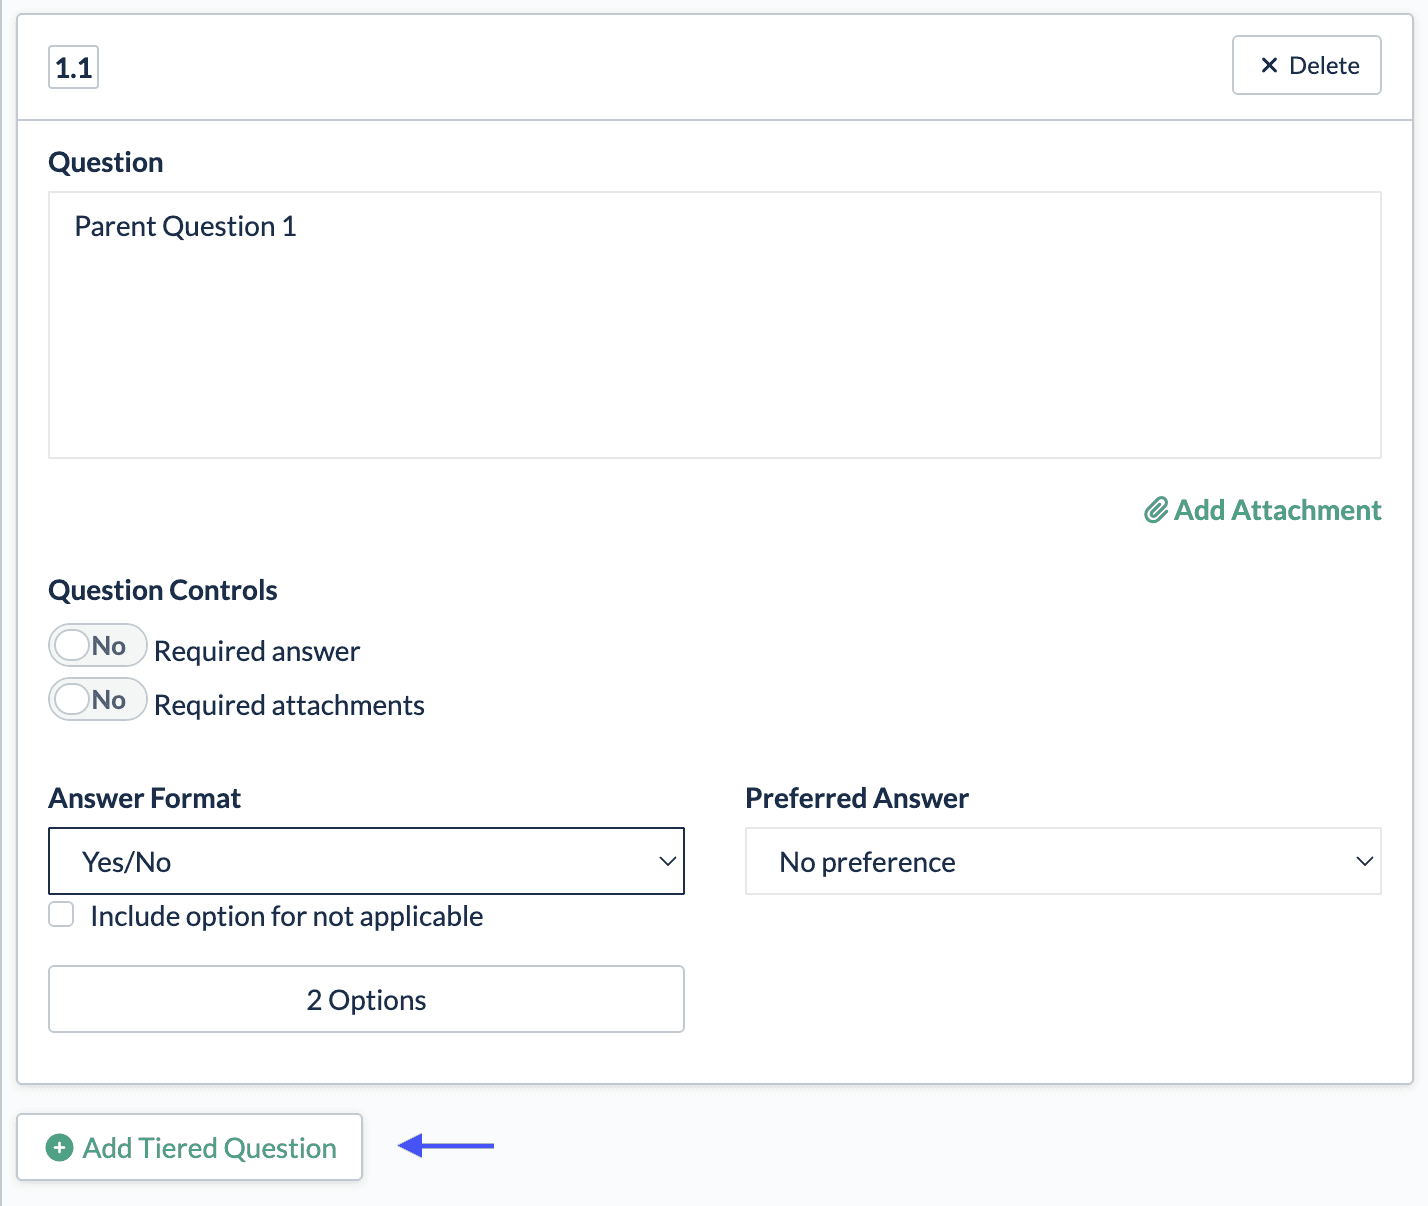Click the Question Controls heading
1428x1206 pixels.
tap(163, 590)
